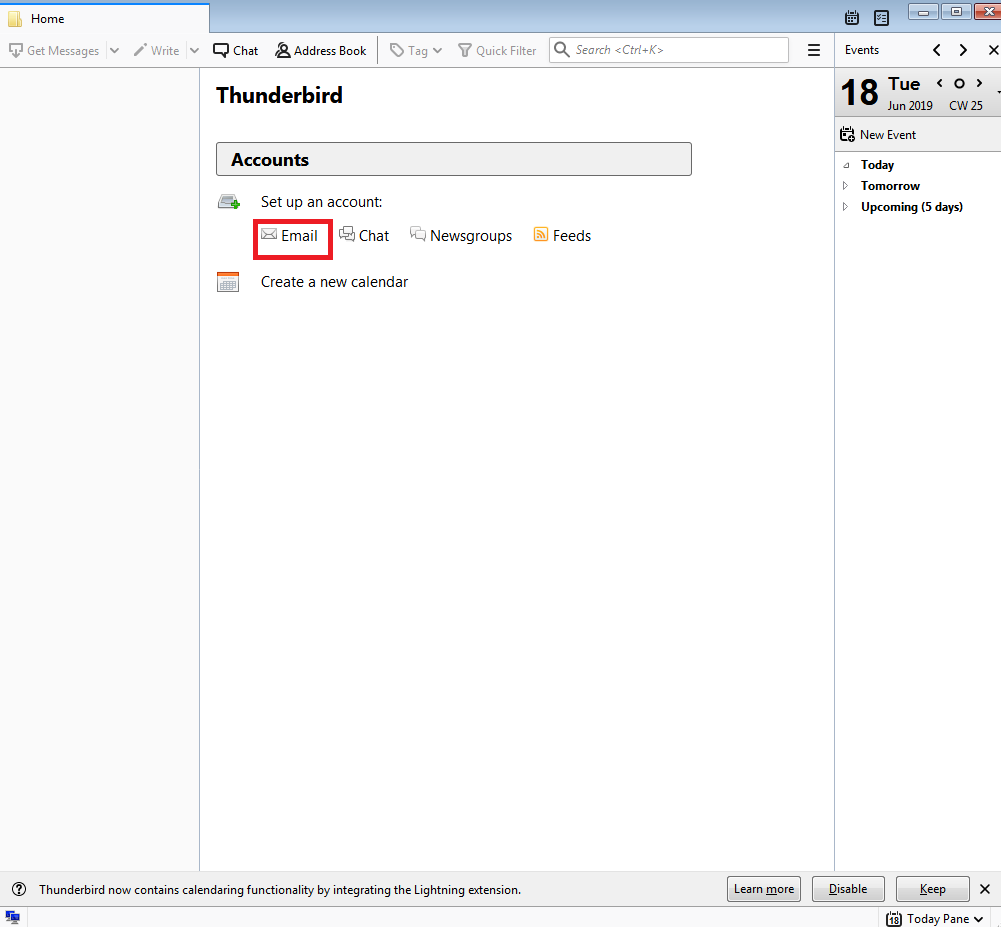Click the Jun 2019 label
The width and height of the screenshot is (1001, 927).
click(x=910, y=106)
